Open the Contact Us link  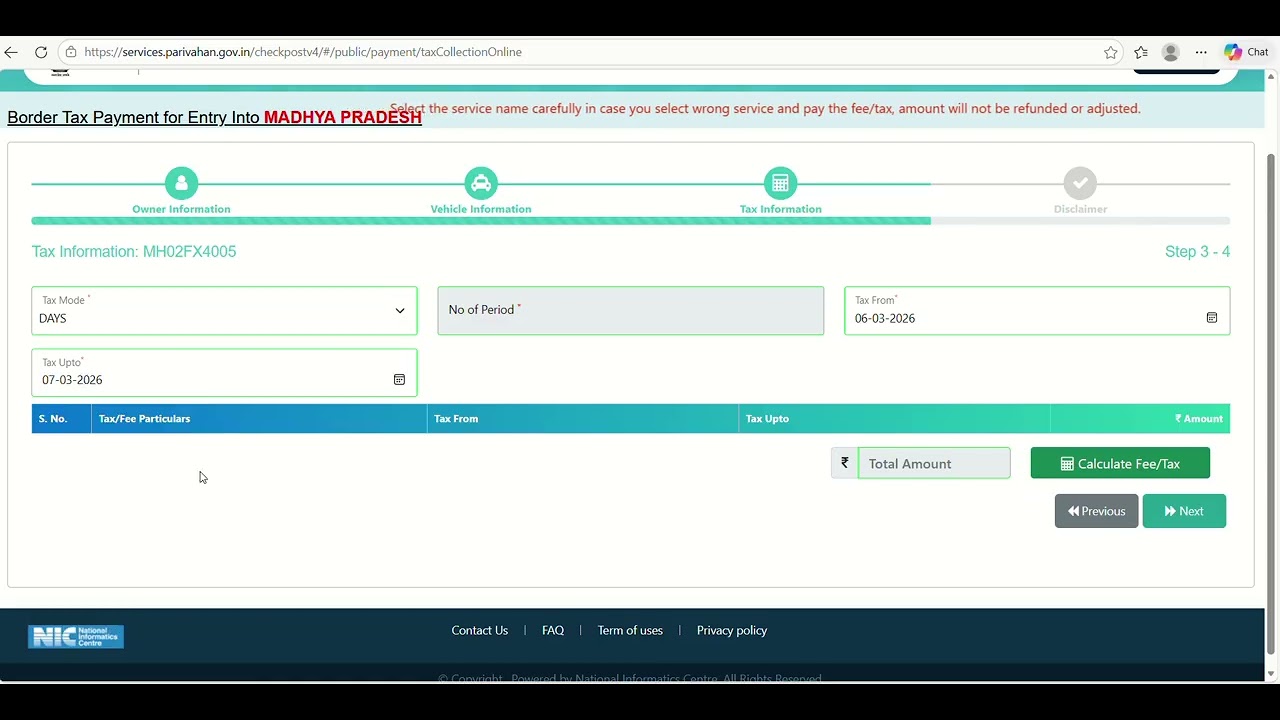pos(480,630)
